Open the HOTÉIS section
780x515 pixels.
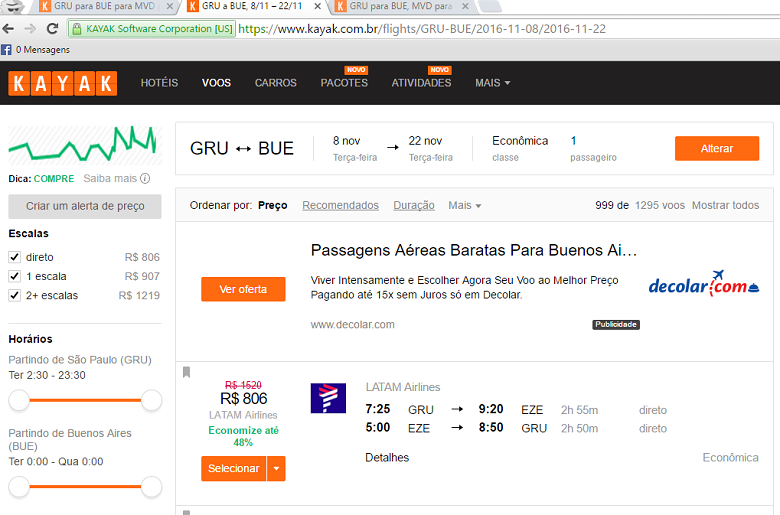[159, 83]
